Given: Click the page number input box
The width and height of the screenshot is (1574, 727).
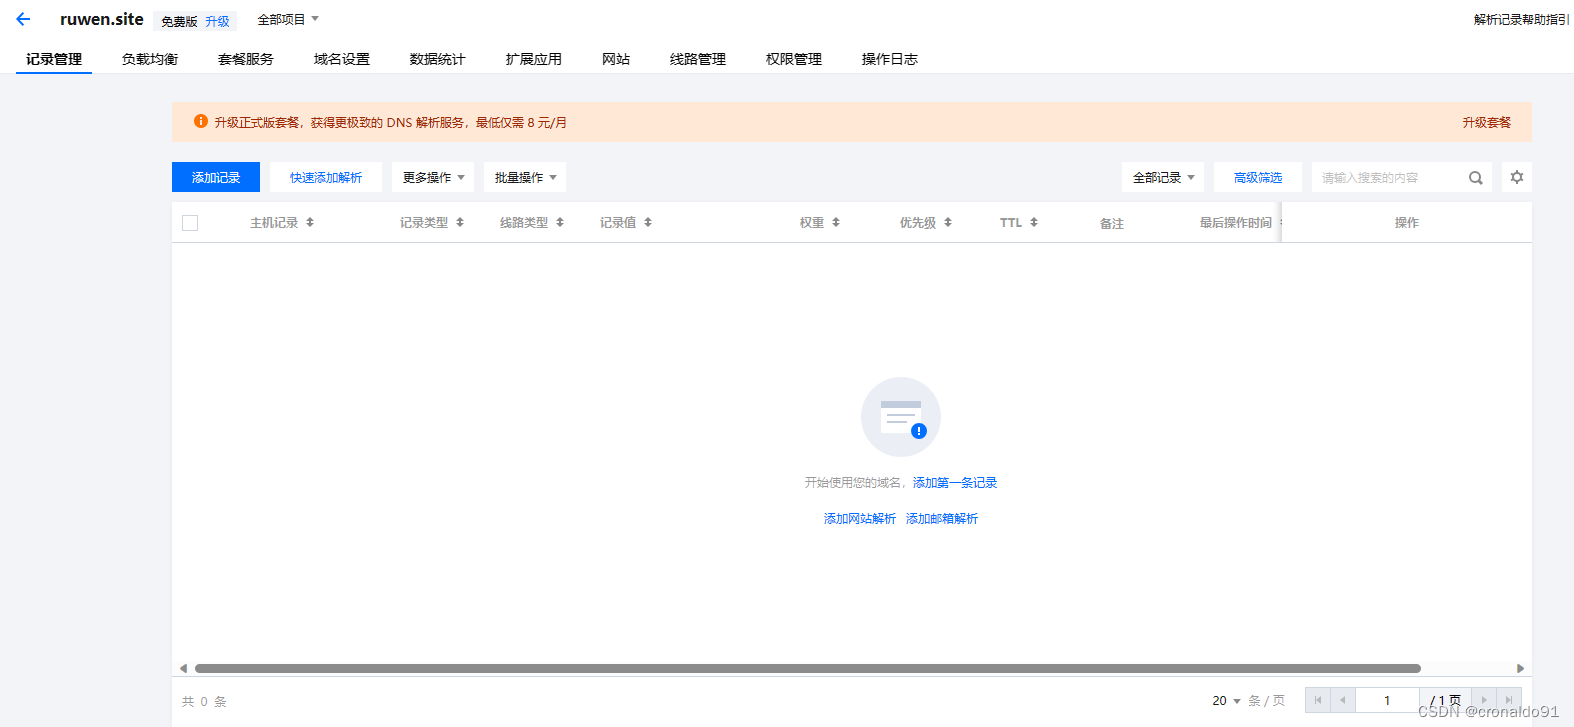Looking at the screenshot, I should click(x=1387, y=700).
